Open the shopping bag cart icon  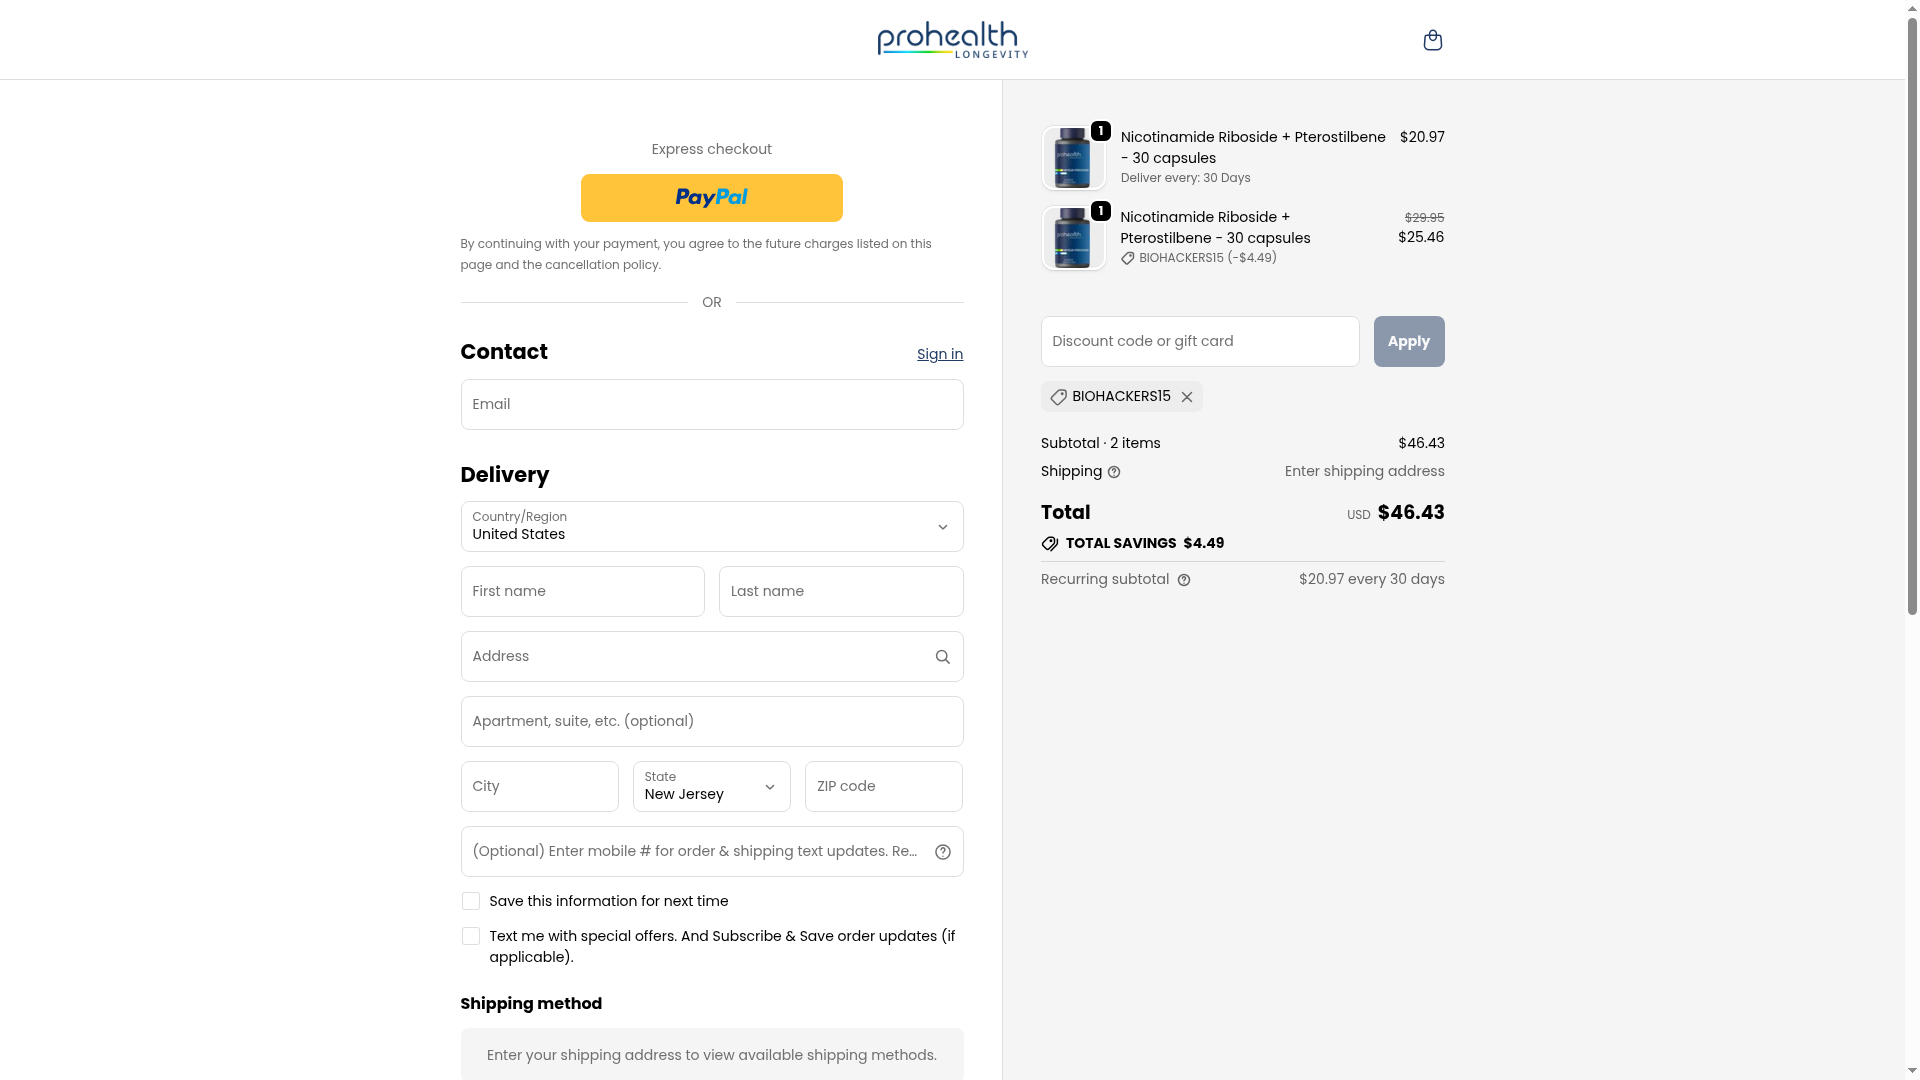1432,40
